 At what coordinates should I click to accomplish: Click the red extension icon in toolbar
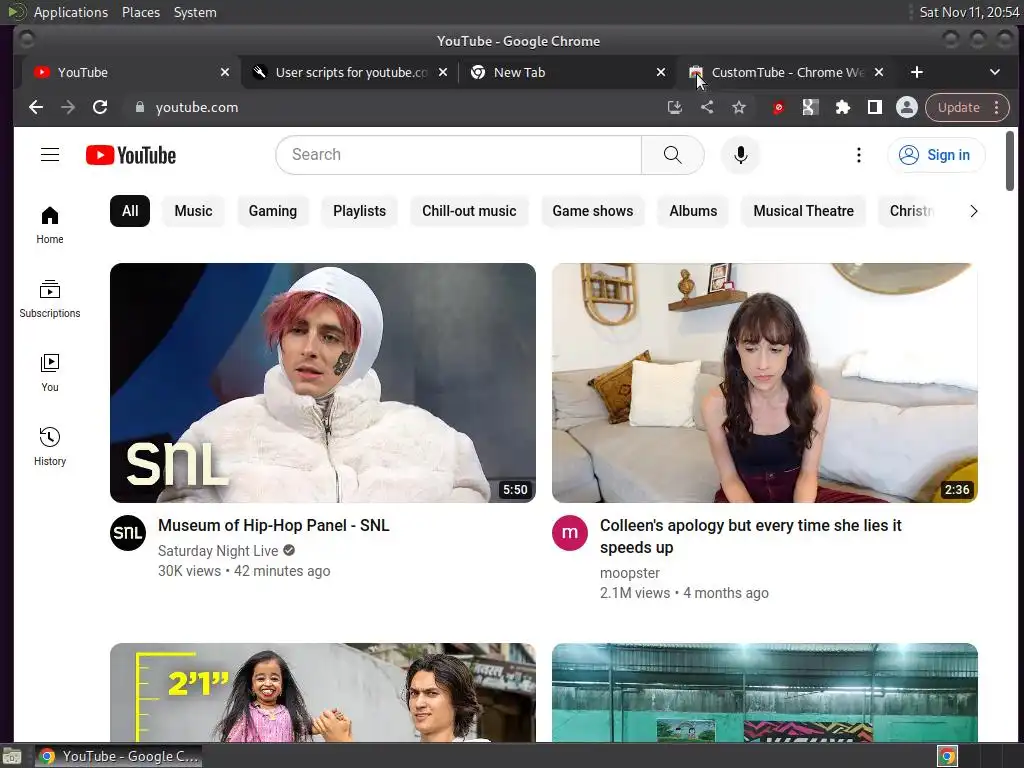(778, 108)
